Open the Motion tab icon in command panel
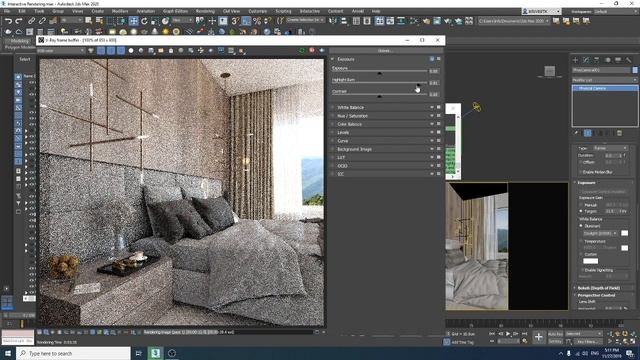 pos(607,60)
